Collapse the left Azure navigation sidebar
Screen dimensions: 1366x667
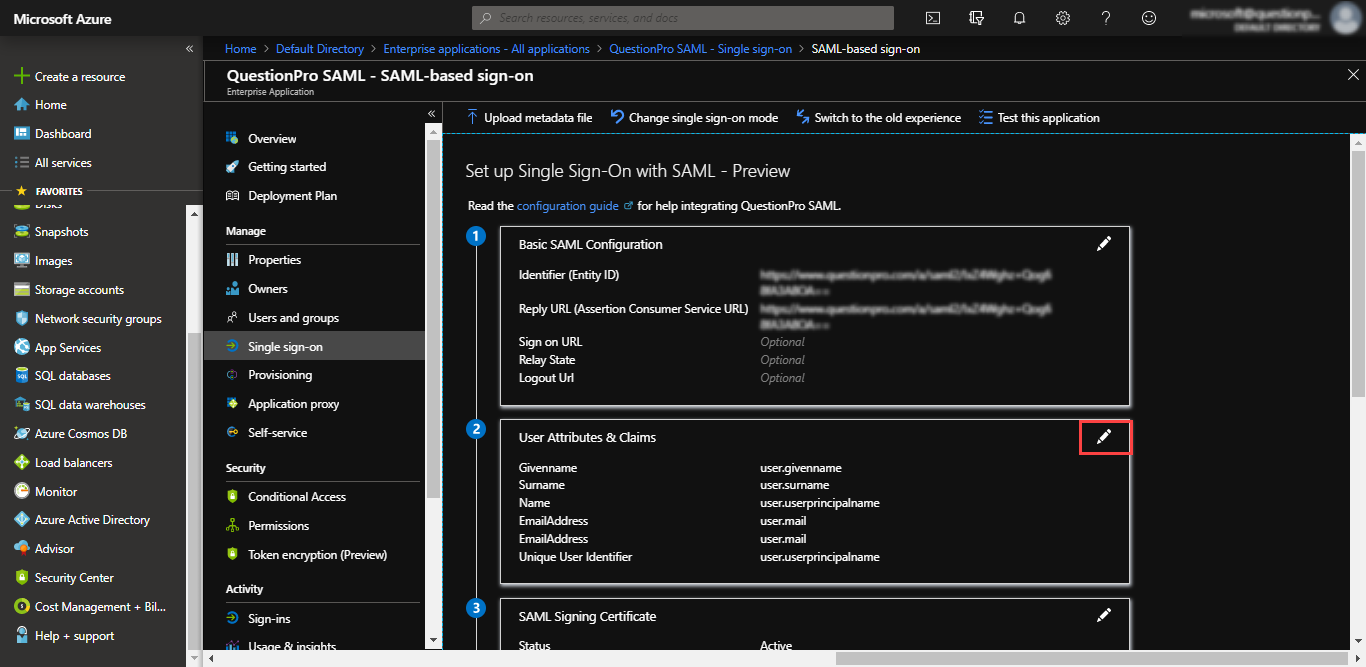pos(189,49)
